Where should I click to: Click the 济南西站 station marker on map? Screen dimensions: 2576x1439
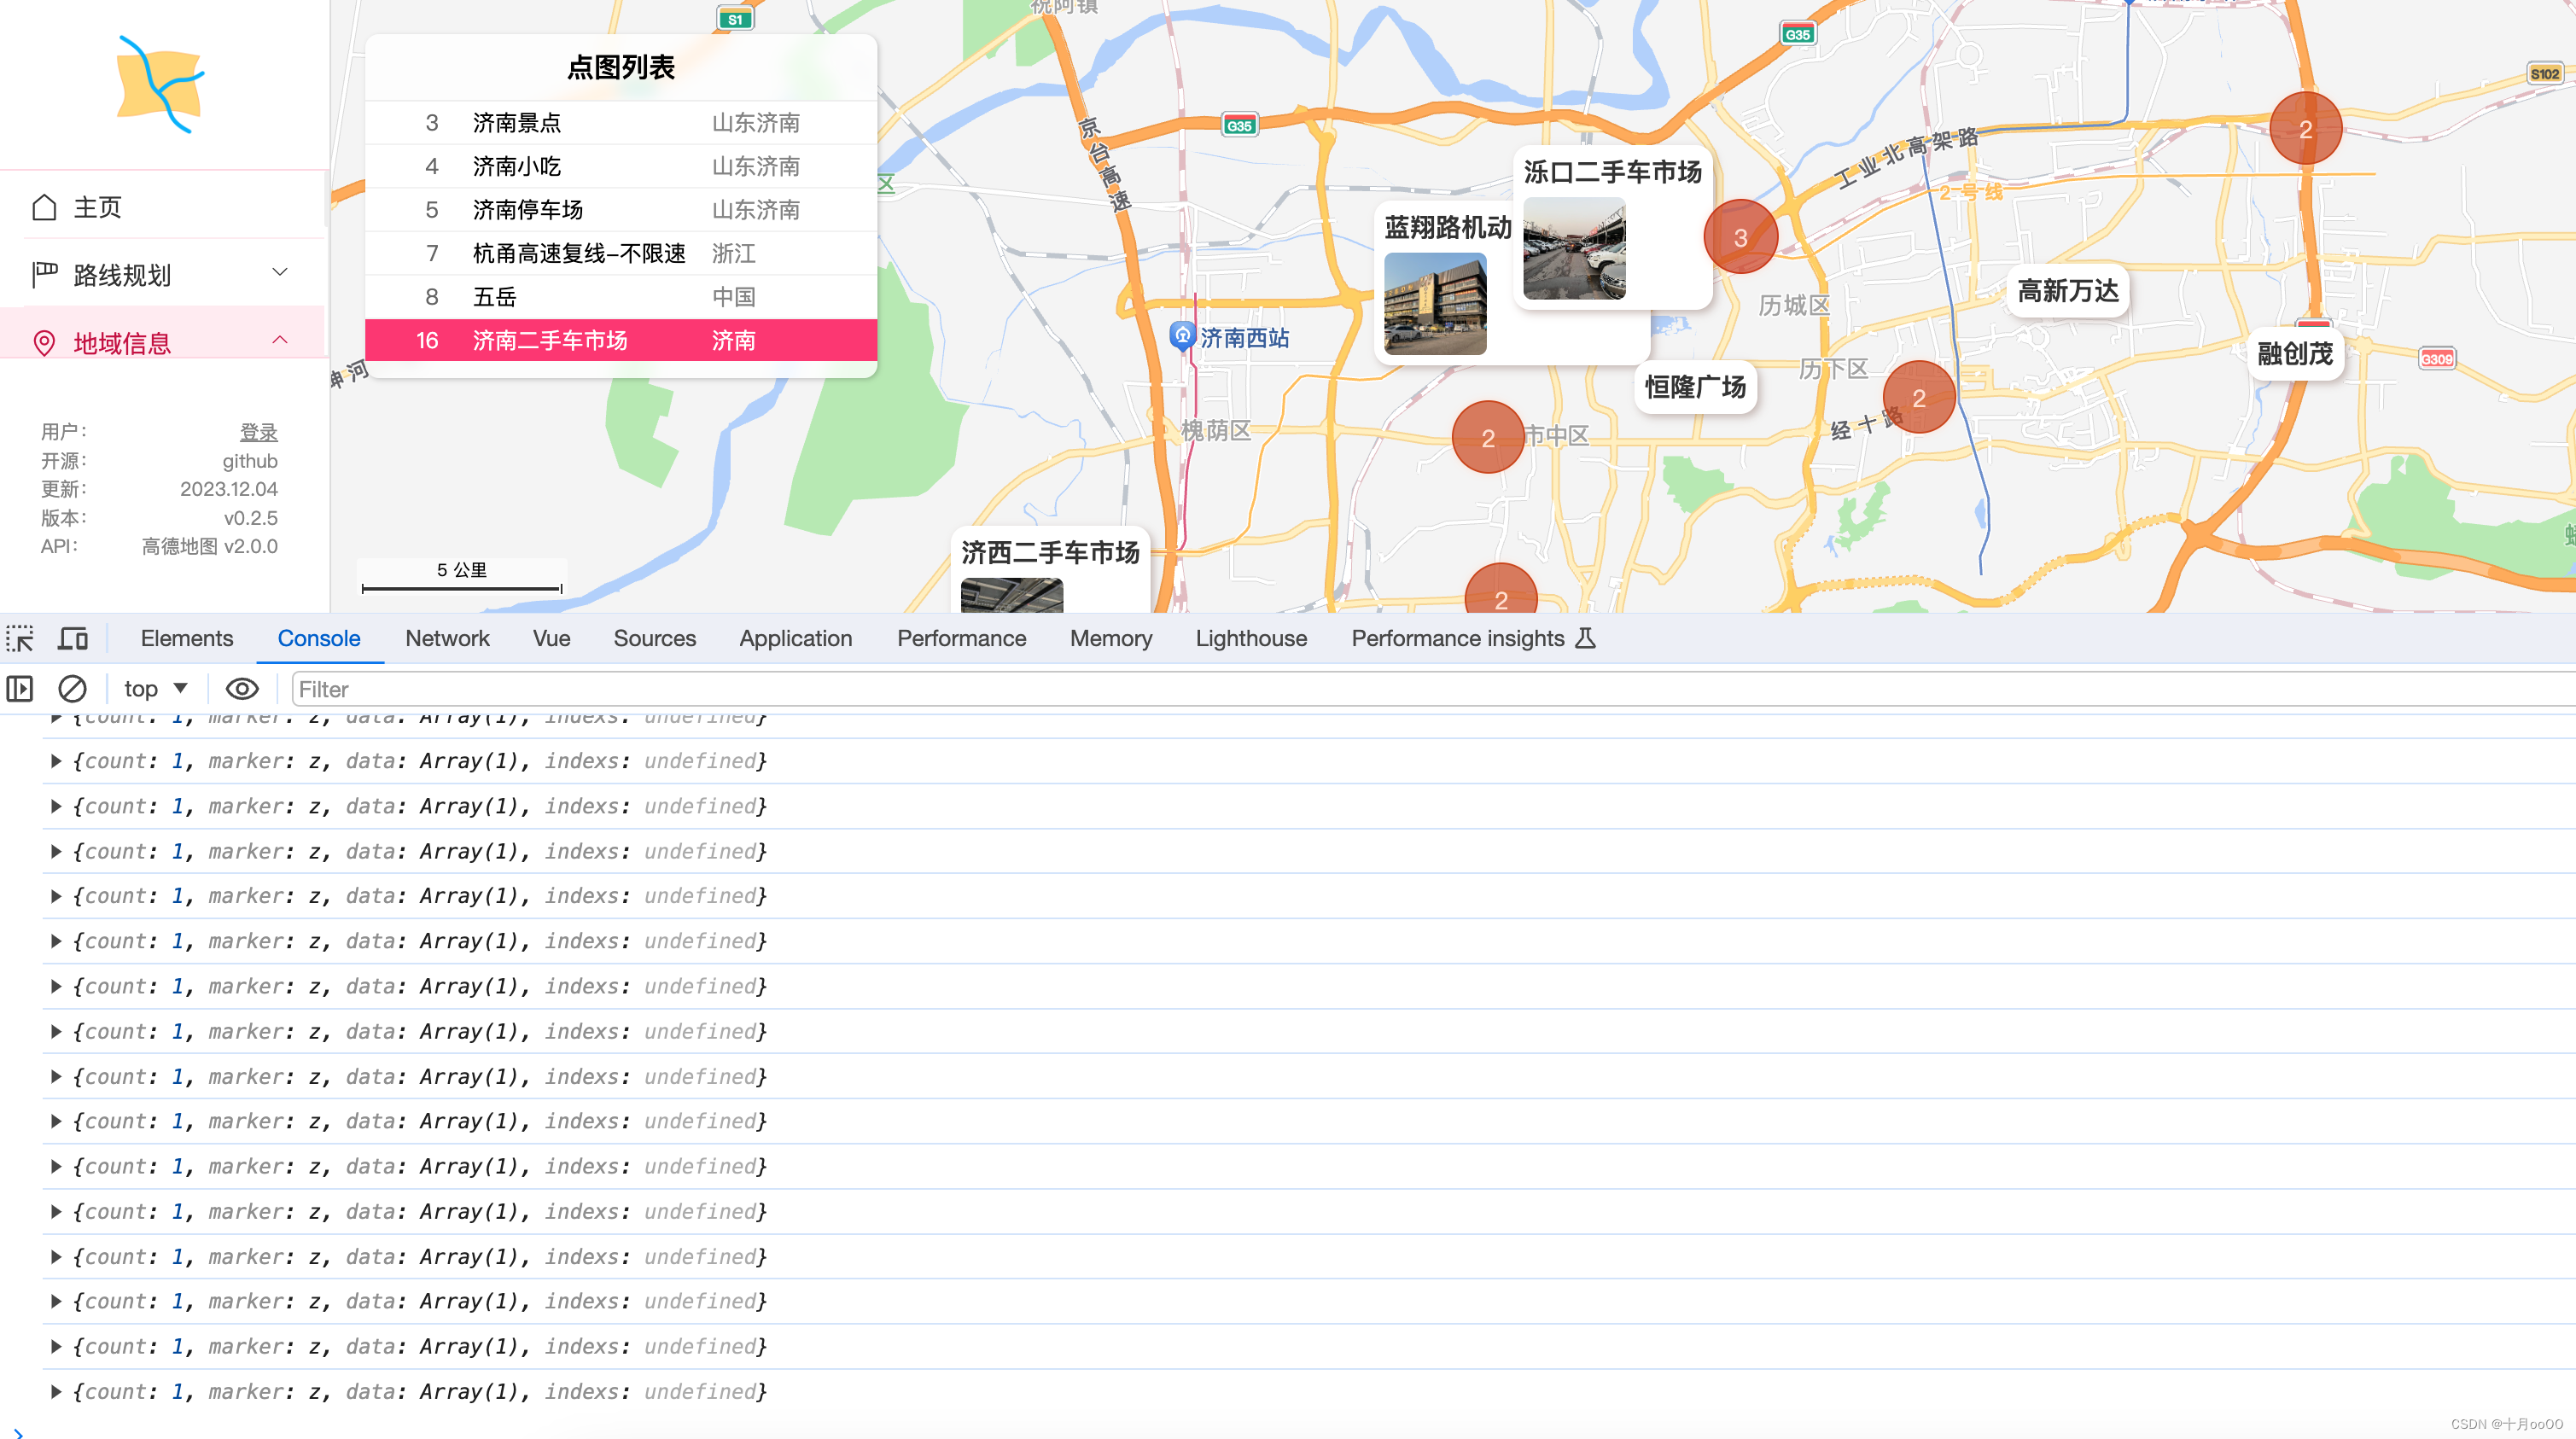pyautogui.click(x=1183, y=338)
